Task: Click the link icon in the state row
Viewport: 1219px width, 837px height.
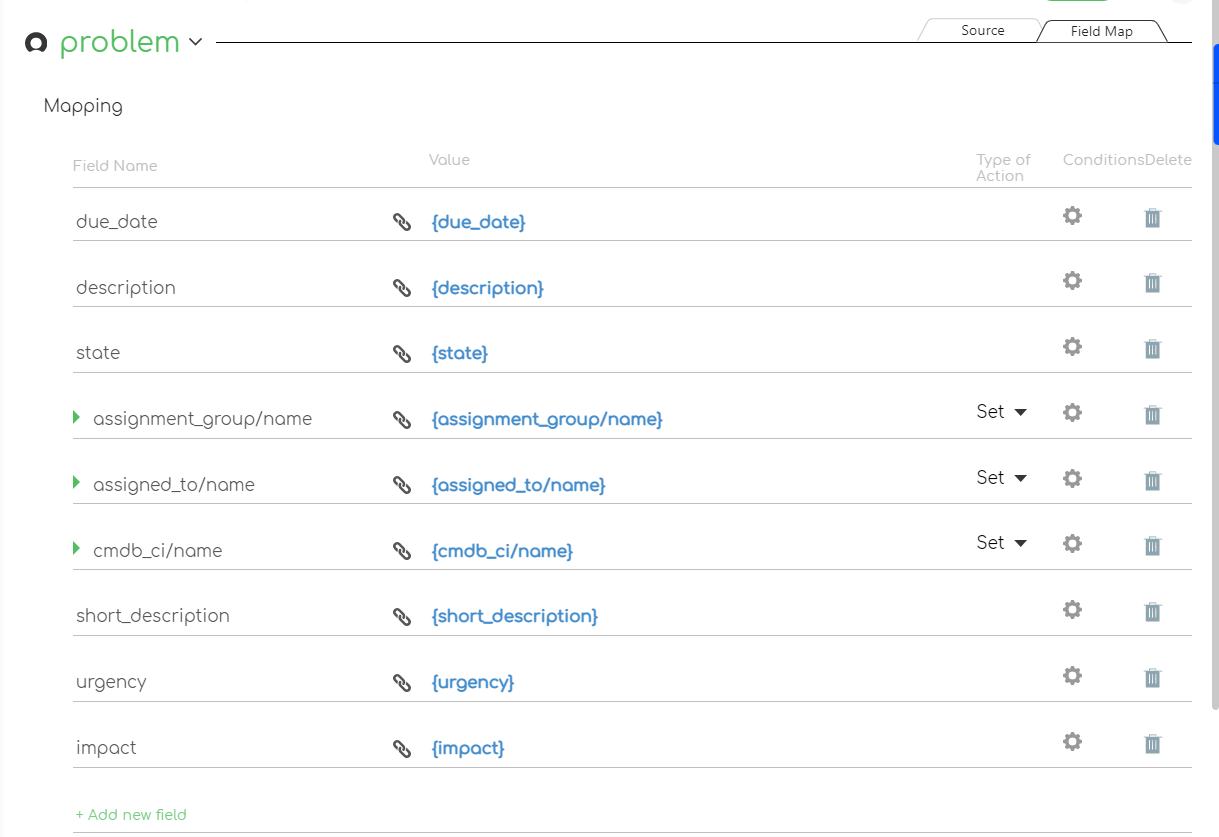Action: [x=402, y=354]
